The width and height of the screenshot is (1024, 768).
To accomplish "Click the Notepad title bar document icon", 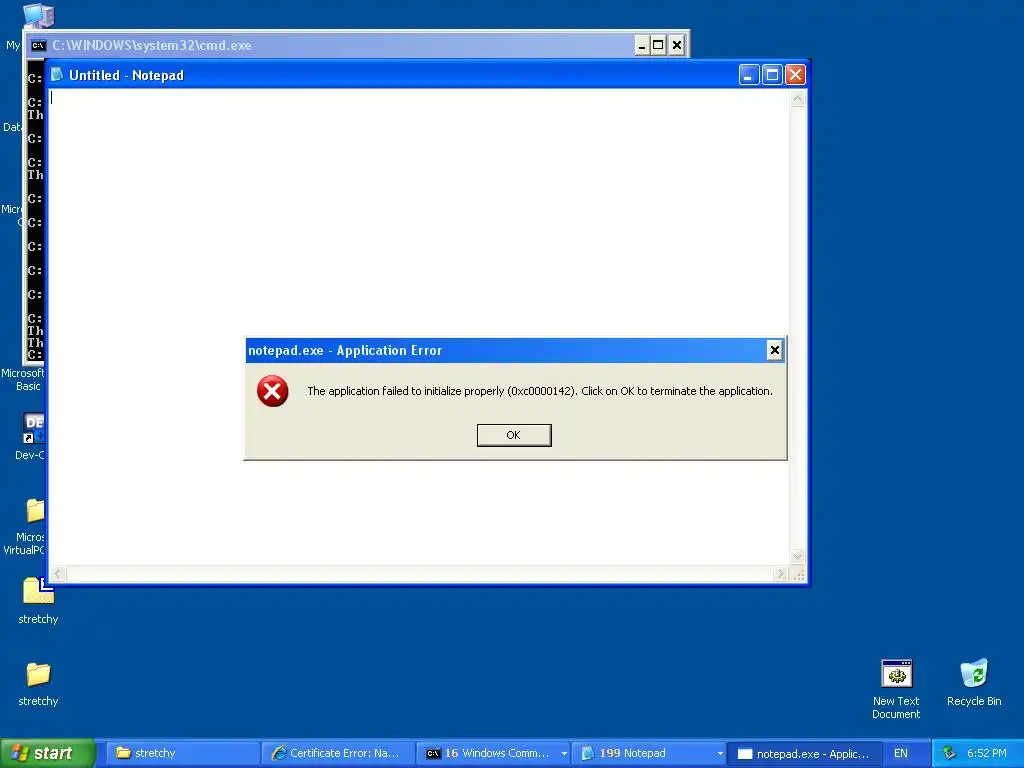I will pos(57,74).
